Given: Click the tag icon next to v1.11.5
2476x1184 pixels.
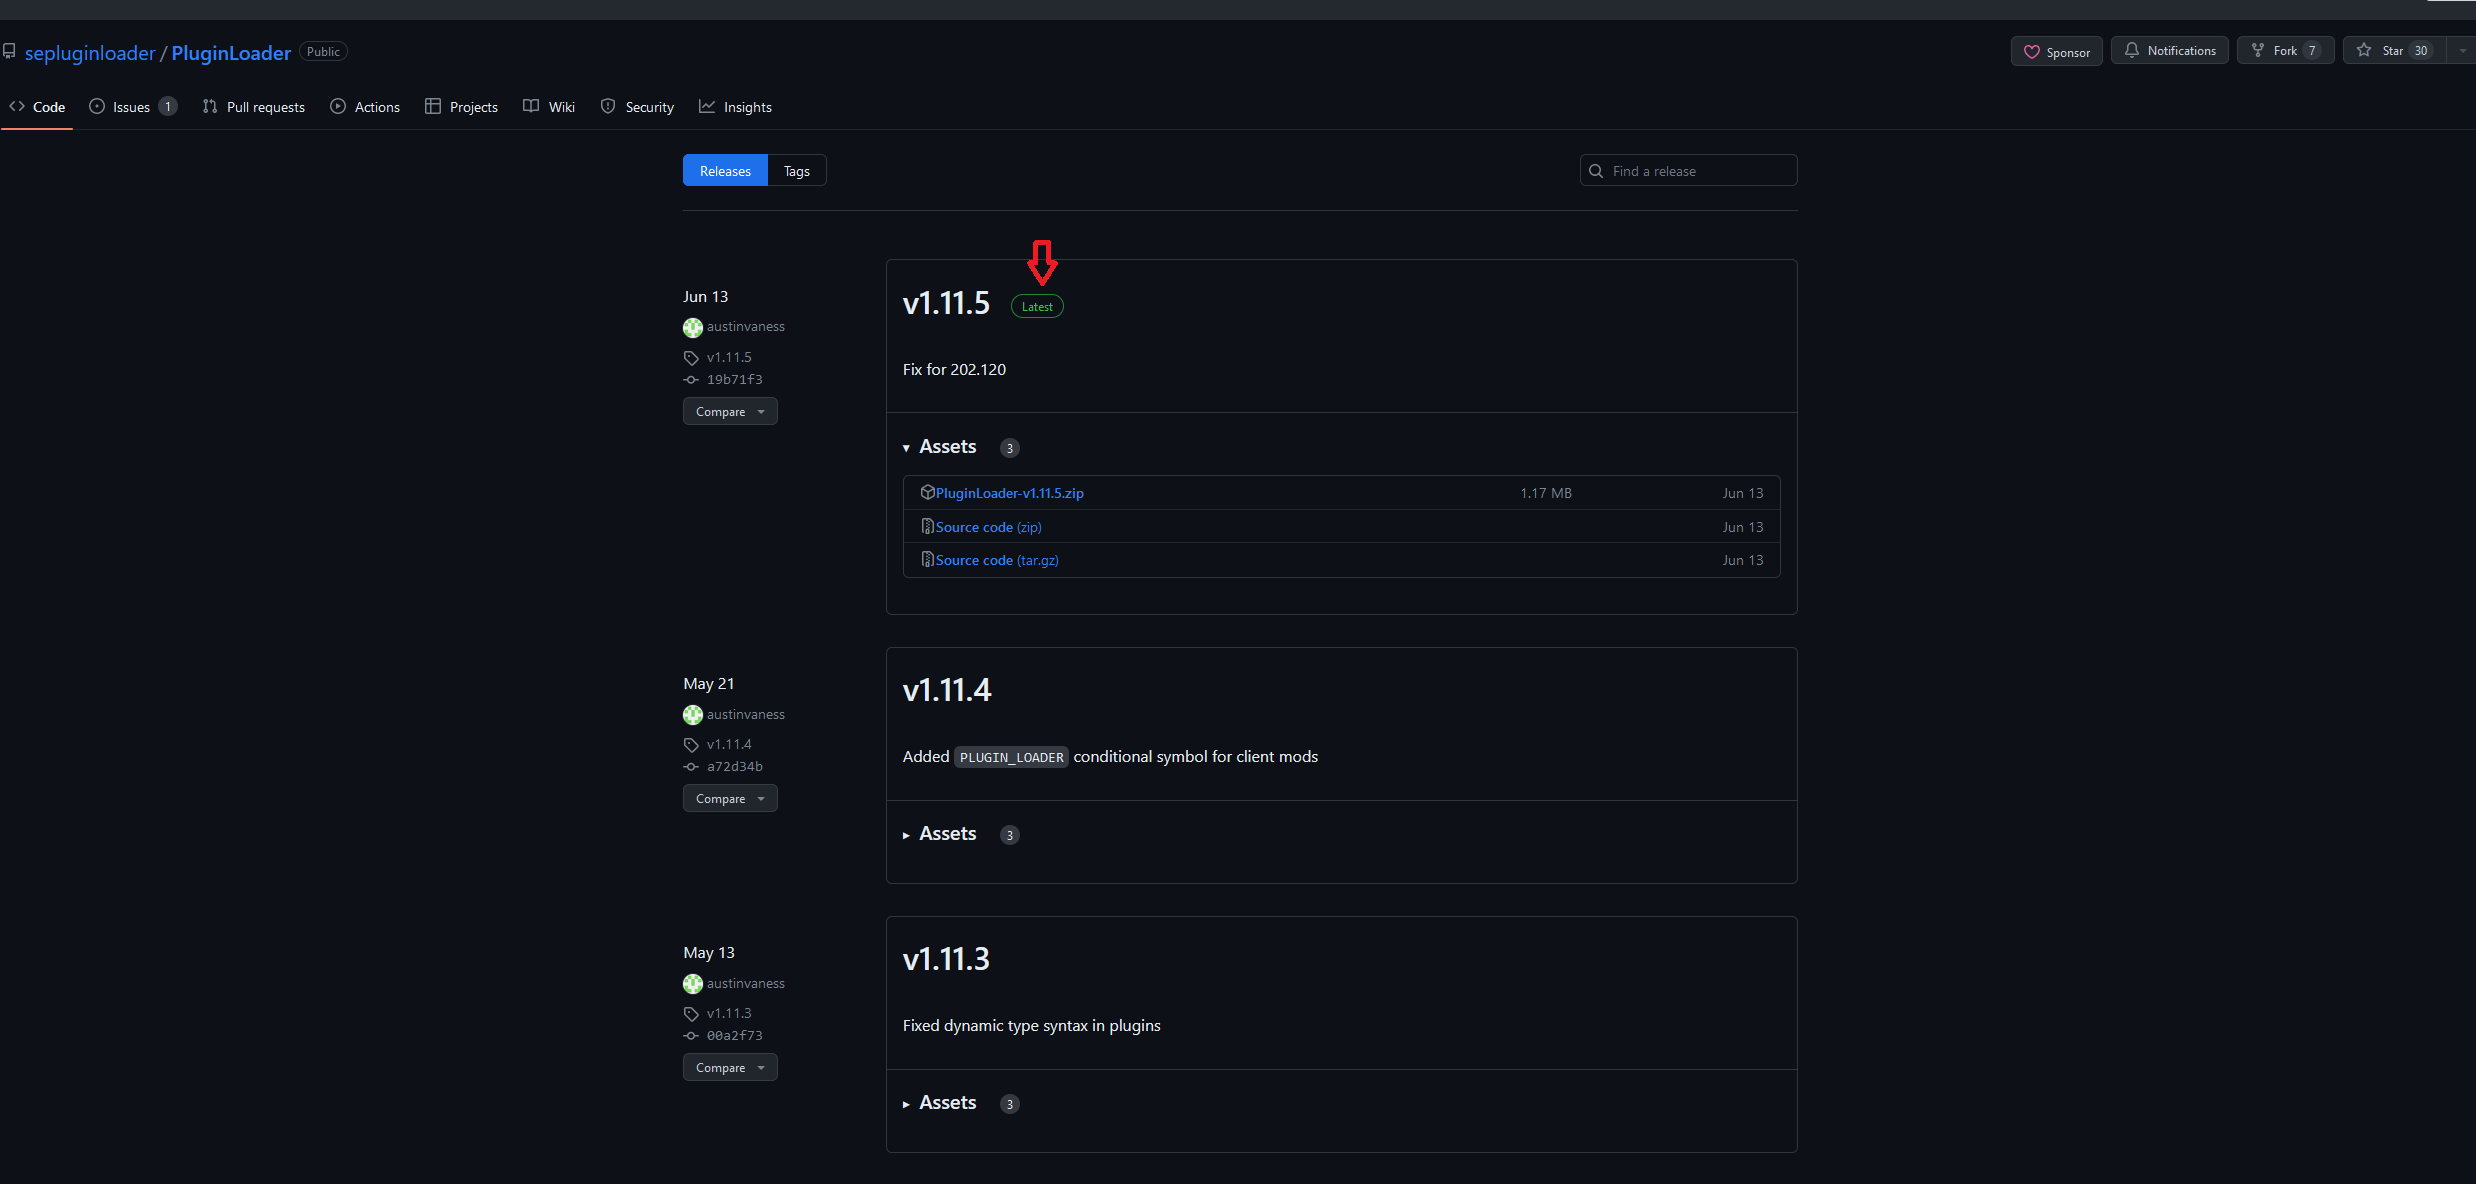Looking at the screenshot, I should click(x=691, y=358).
